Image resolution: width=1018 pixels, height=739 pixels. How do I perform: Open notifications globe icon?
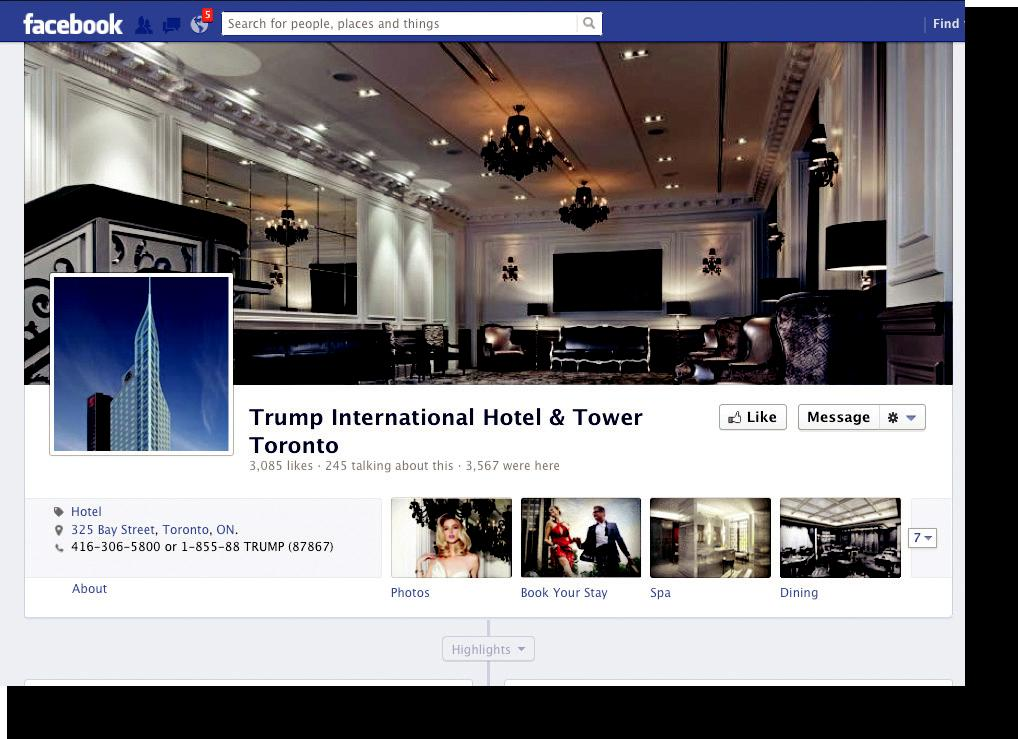[x=200, y=25]
